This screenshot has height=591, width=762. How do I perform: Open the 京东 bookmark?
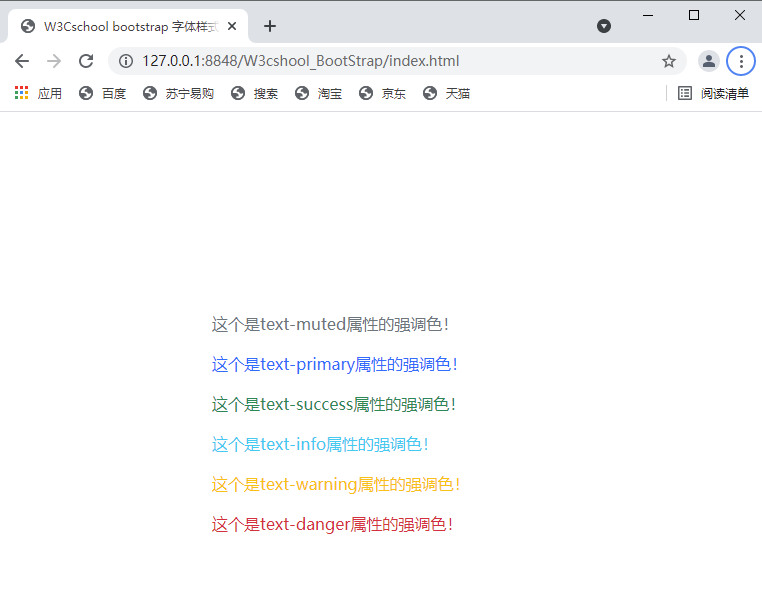click(382, 93)
